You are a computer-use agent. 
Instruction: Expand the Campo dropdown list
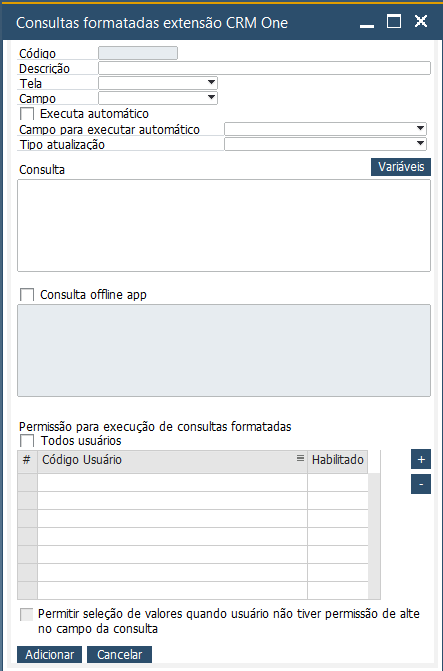coord(158,98)
